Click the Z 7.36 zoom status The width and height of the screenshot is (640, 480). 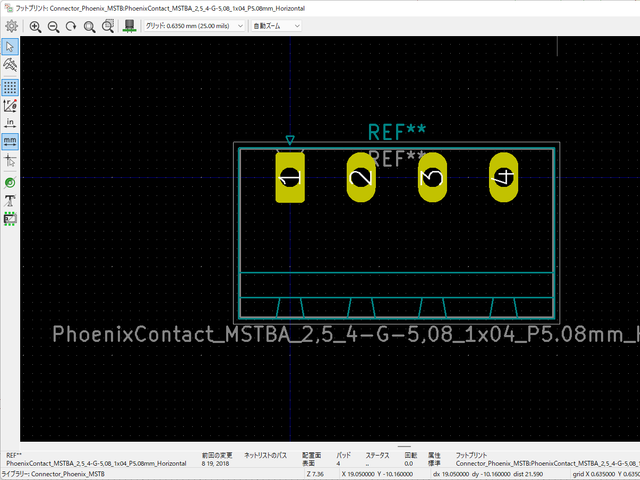coord(315,474)
